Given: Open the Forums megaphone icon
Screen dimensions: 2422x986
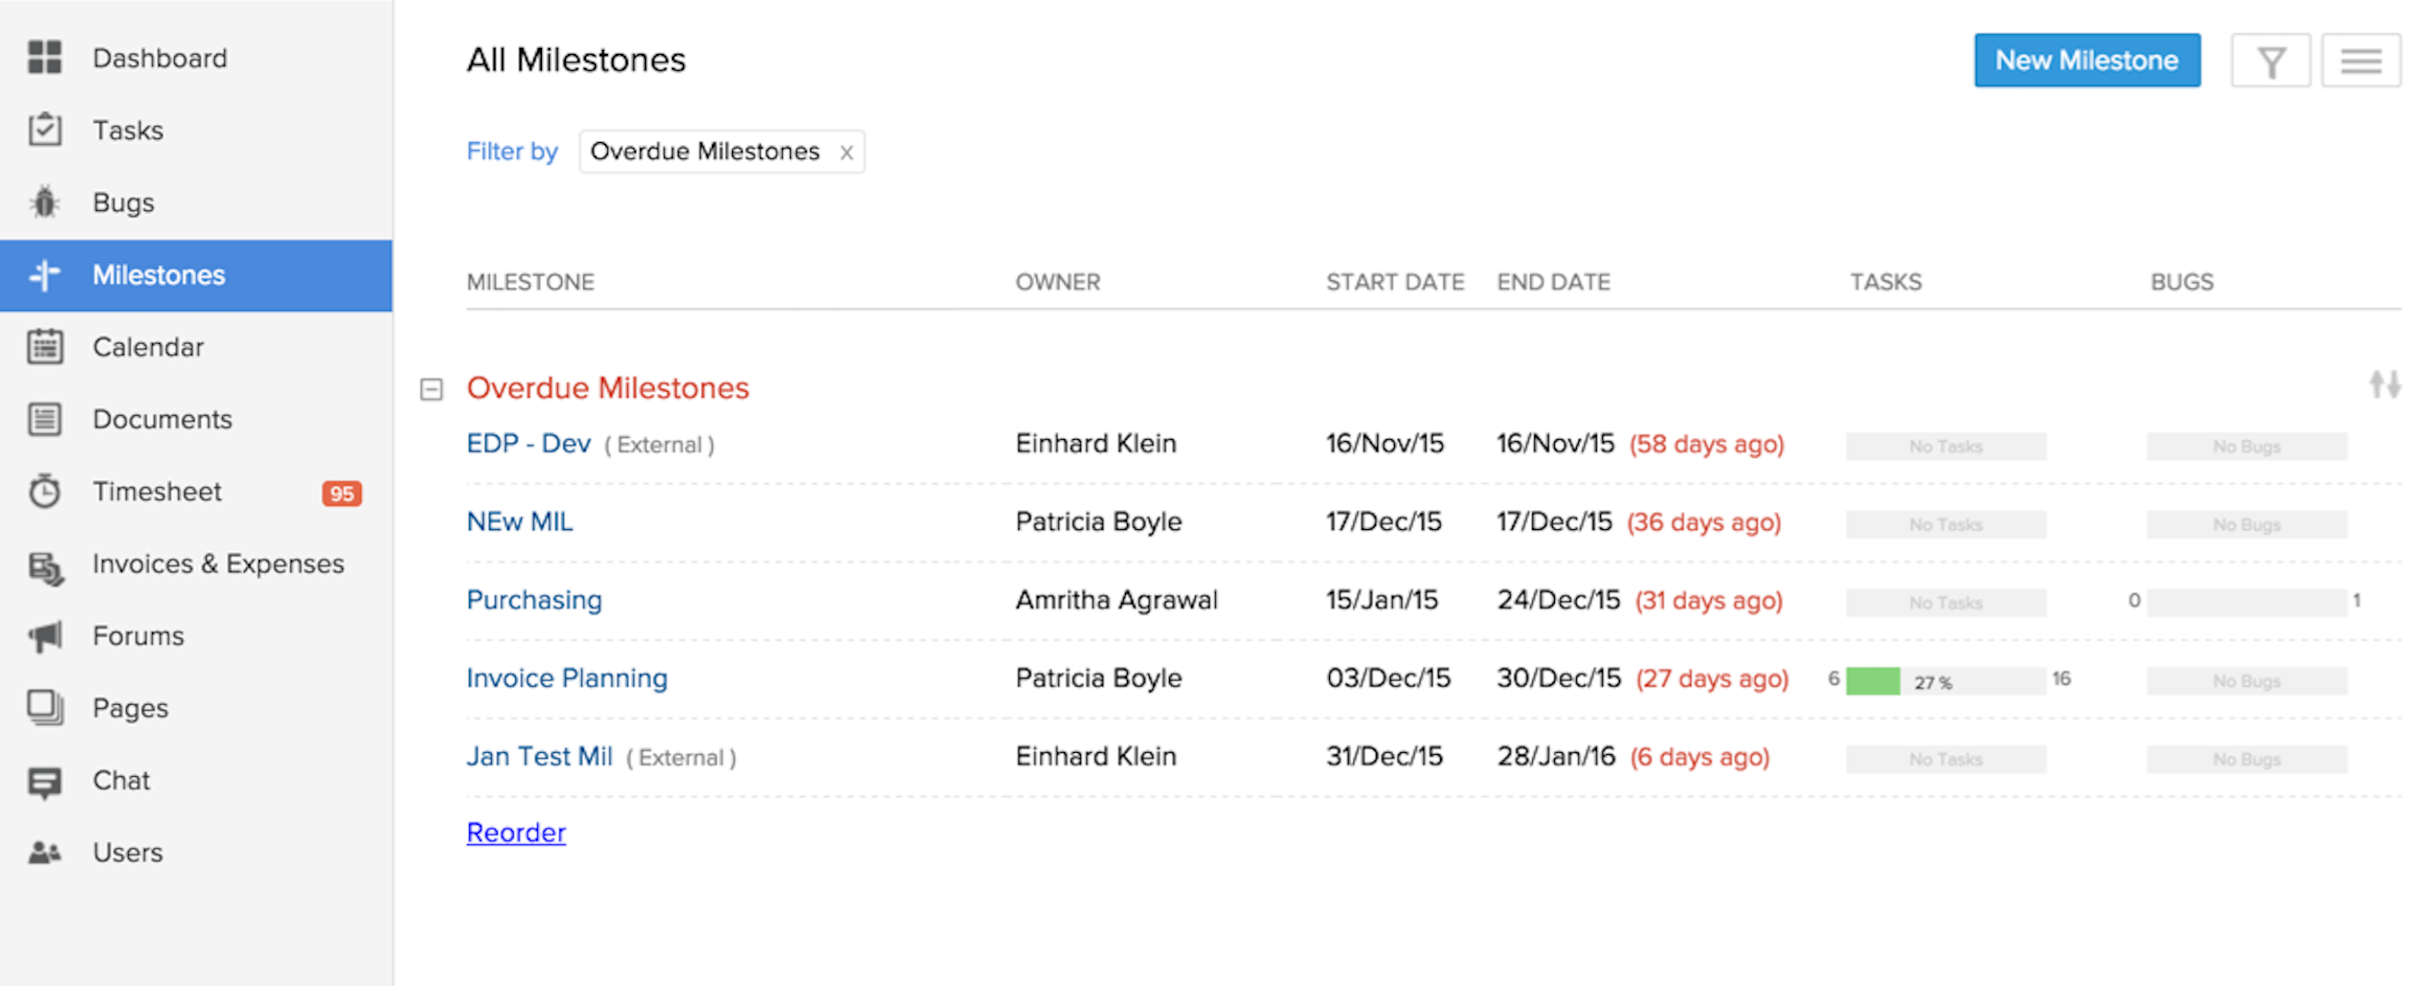Looking at the screenshot, I should click(45, 636).
